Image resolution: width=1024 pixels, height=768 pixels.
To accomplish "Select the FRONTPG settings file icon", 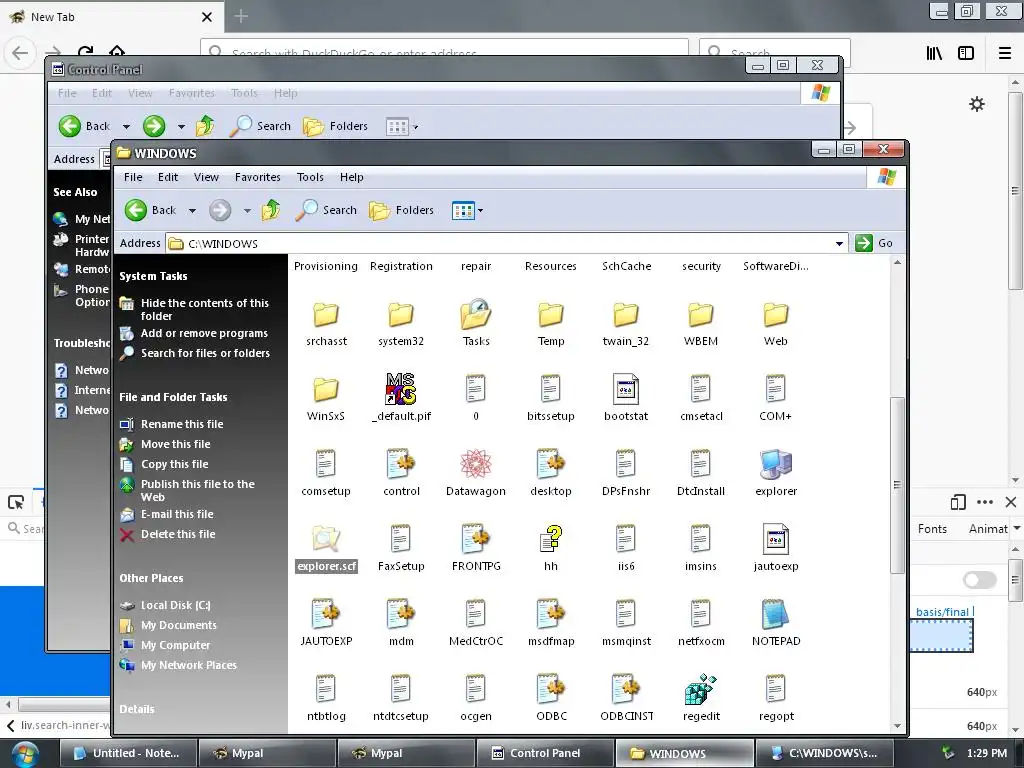I will pyautogui.click(x=475, y=539).
